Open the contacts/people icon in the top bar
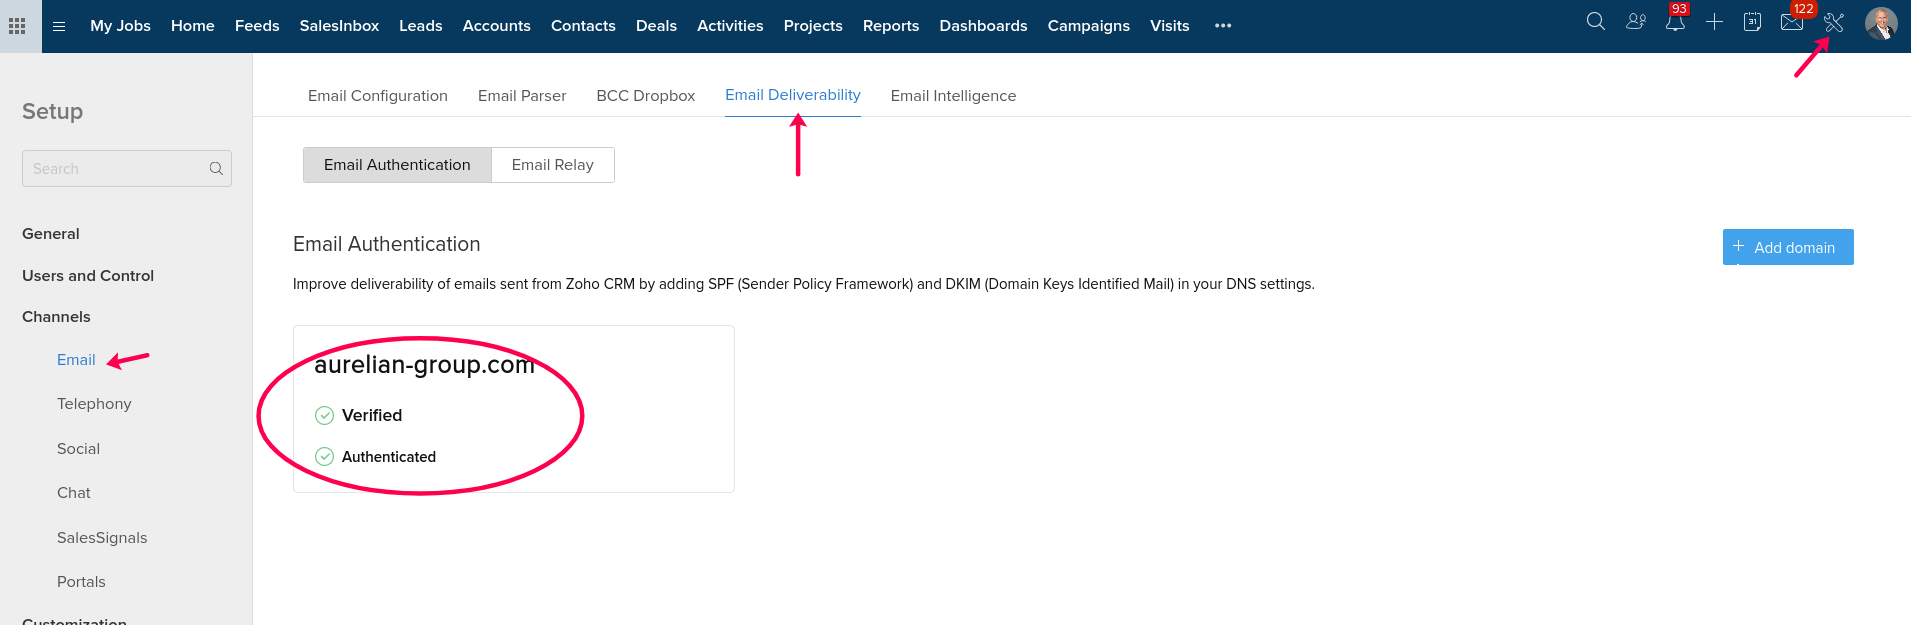 coord(1636,22)
